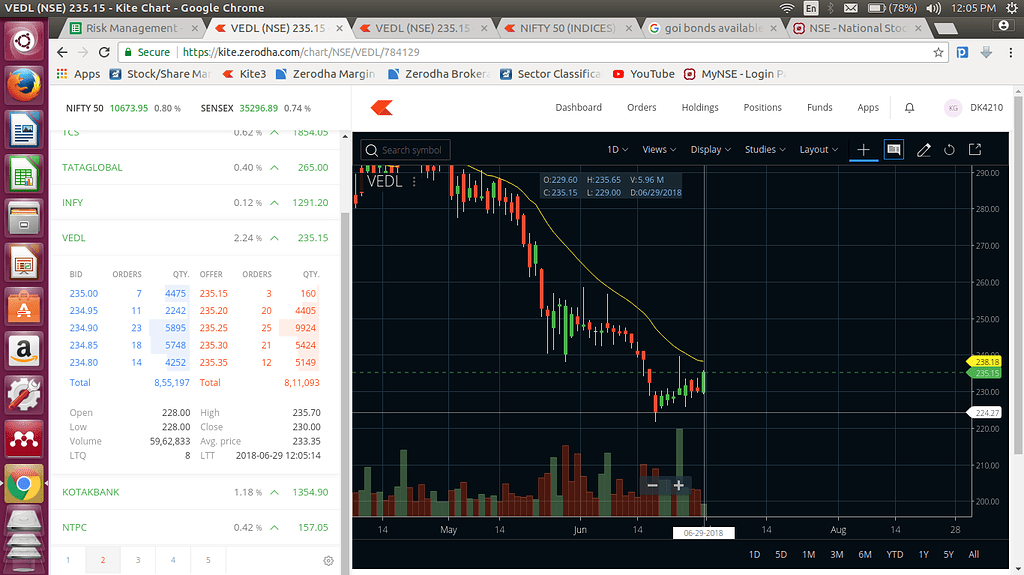Screen dimensions: 1024x575
Task: Set chart range to 1M
Action: (x=808, y=554)
